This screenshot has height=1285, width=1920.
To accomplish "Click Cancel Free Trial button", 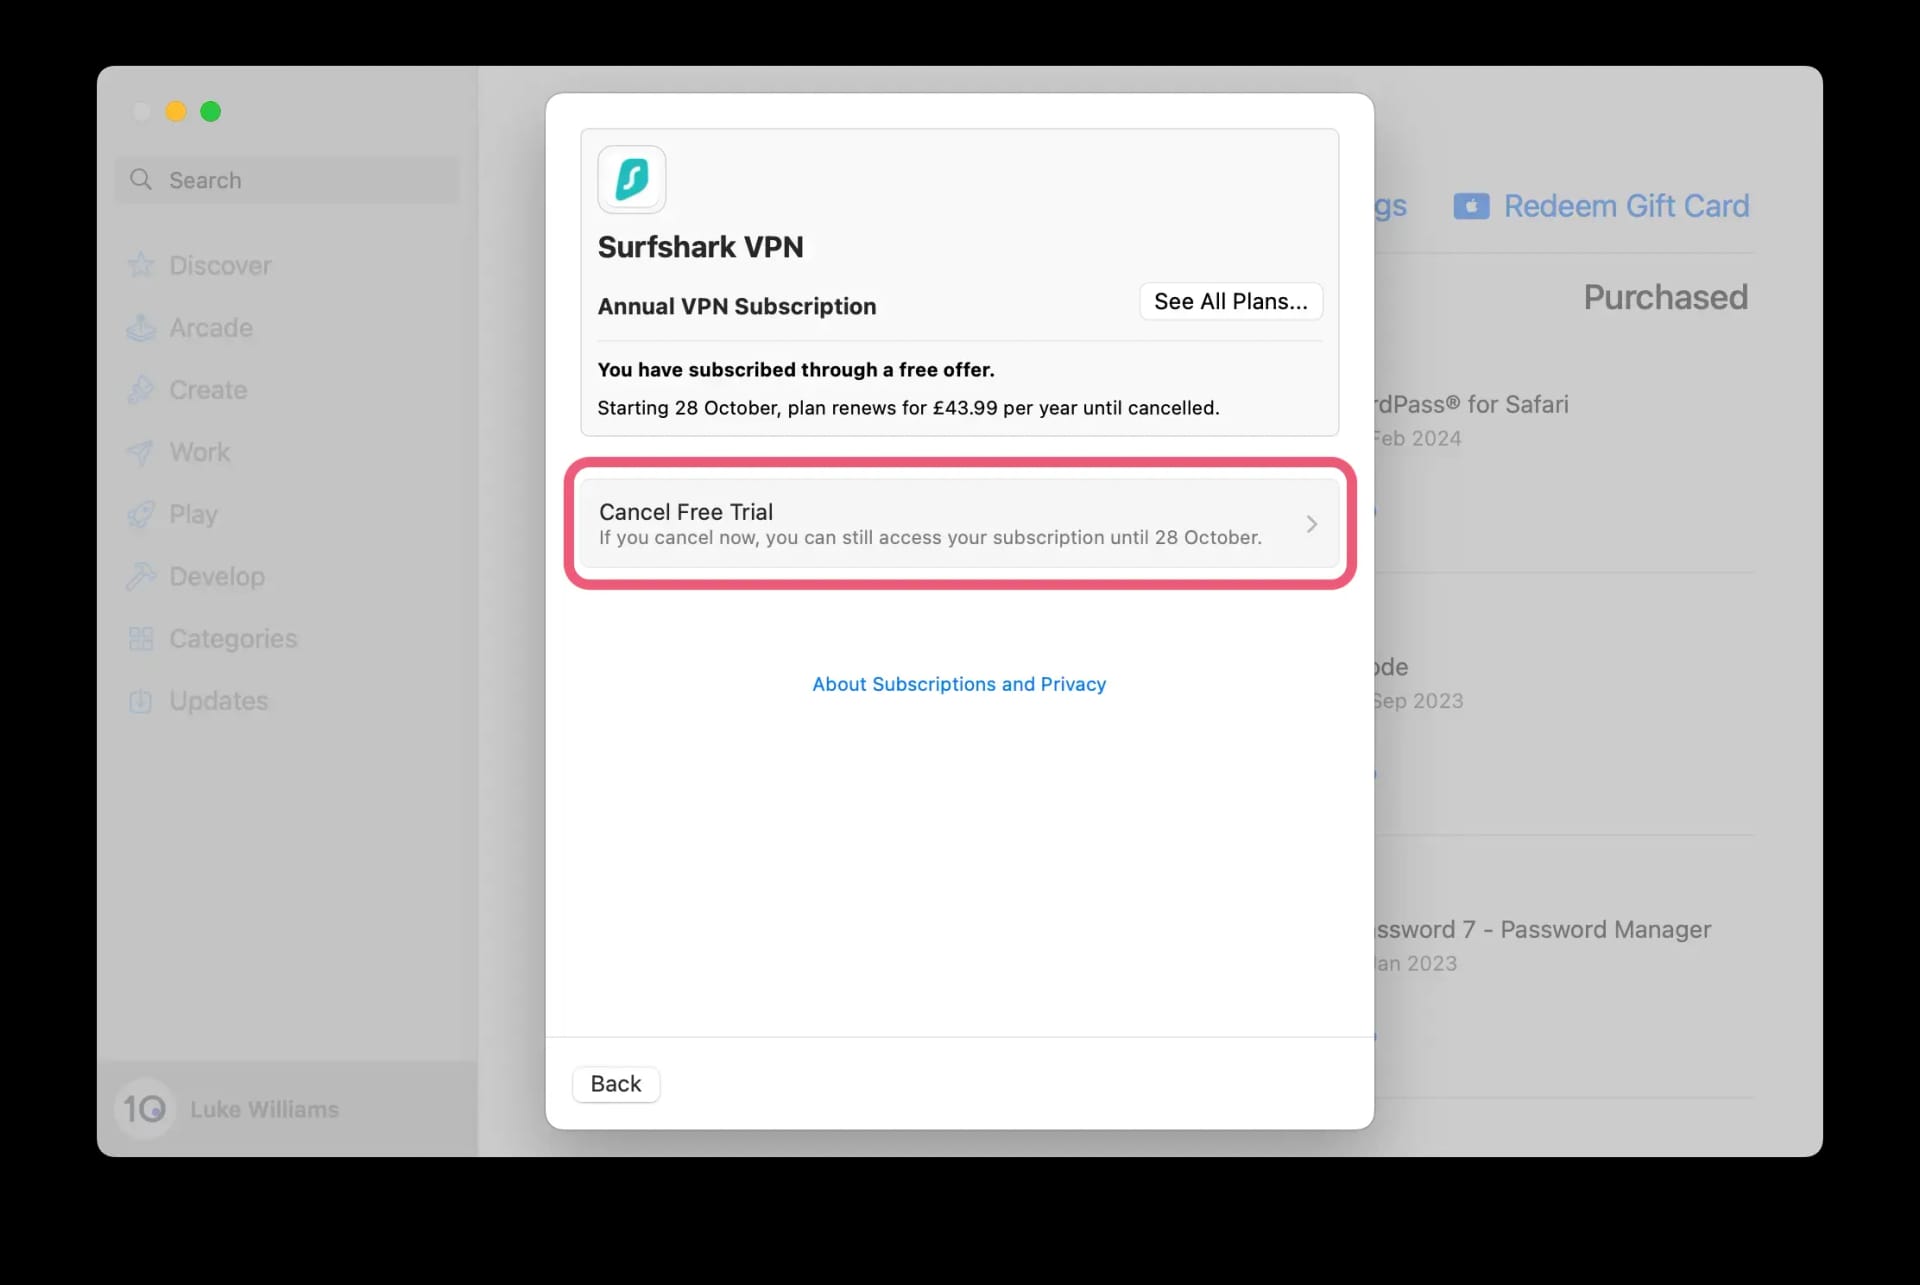I will pos(959,522).
